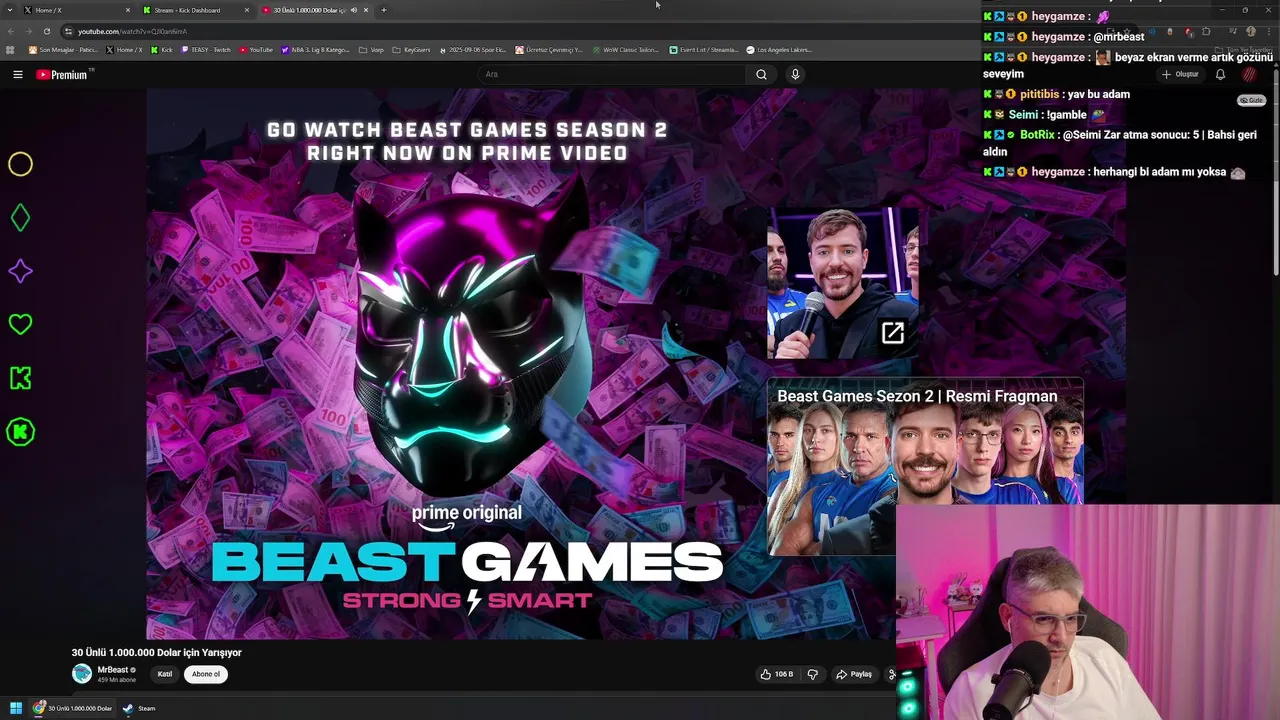The image size is (1280, 720).
Task: Click 'Seimi' username in chat
Action: [1023, 114]
